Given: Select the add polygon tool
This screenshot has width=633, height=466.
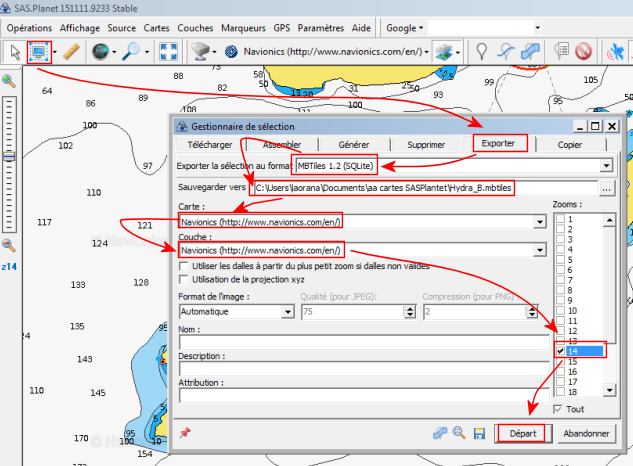Looking at the screenshot, I should [530, 52].
